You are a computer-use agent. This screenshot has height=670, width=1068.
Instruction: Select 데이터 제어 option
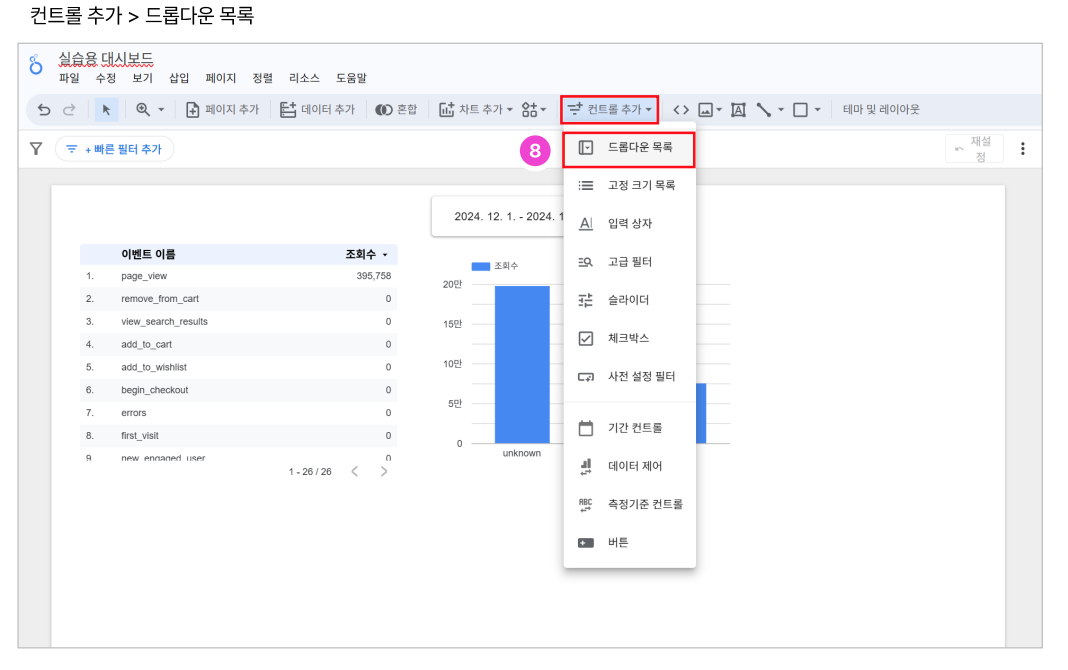tap(629, 466)
